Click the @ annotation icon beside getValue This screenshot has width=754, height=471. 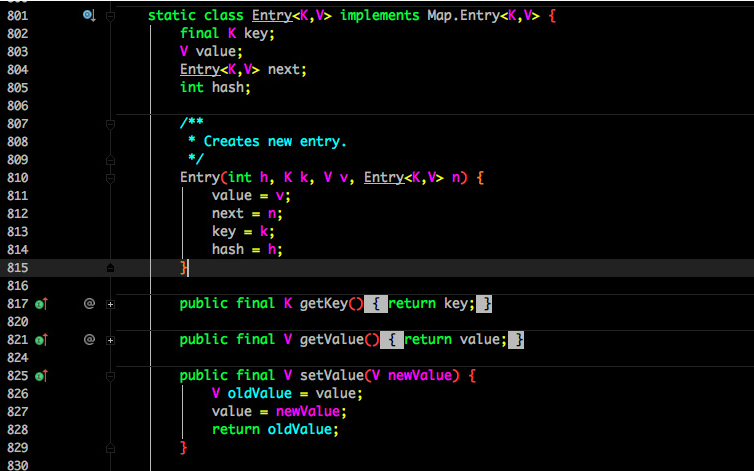coord(89,340)
